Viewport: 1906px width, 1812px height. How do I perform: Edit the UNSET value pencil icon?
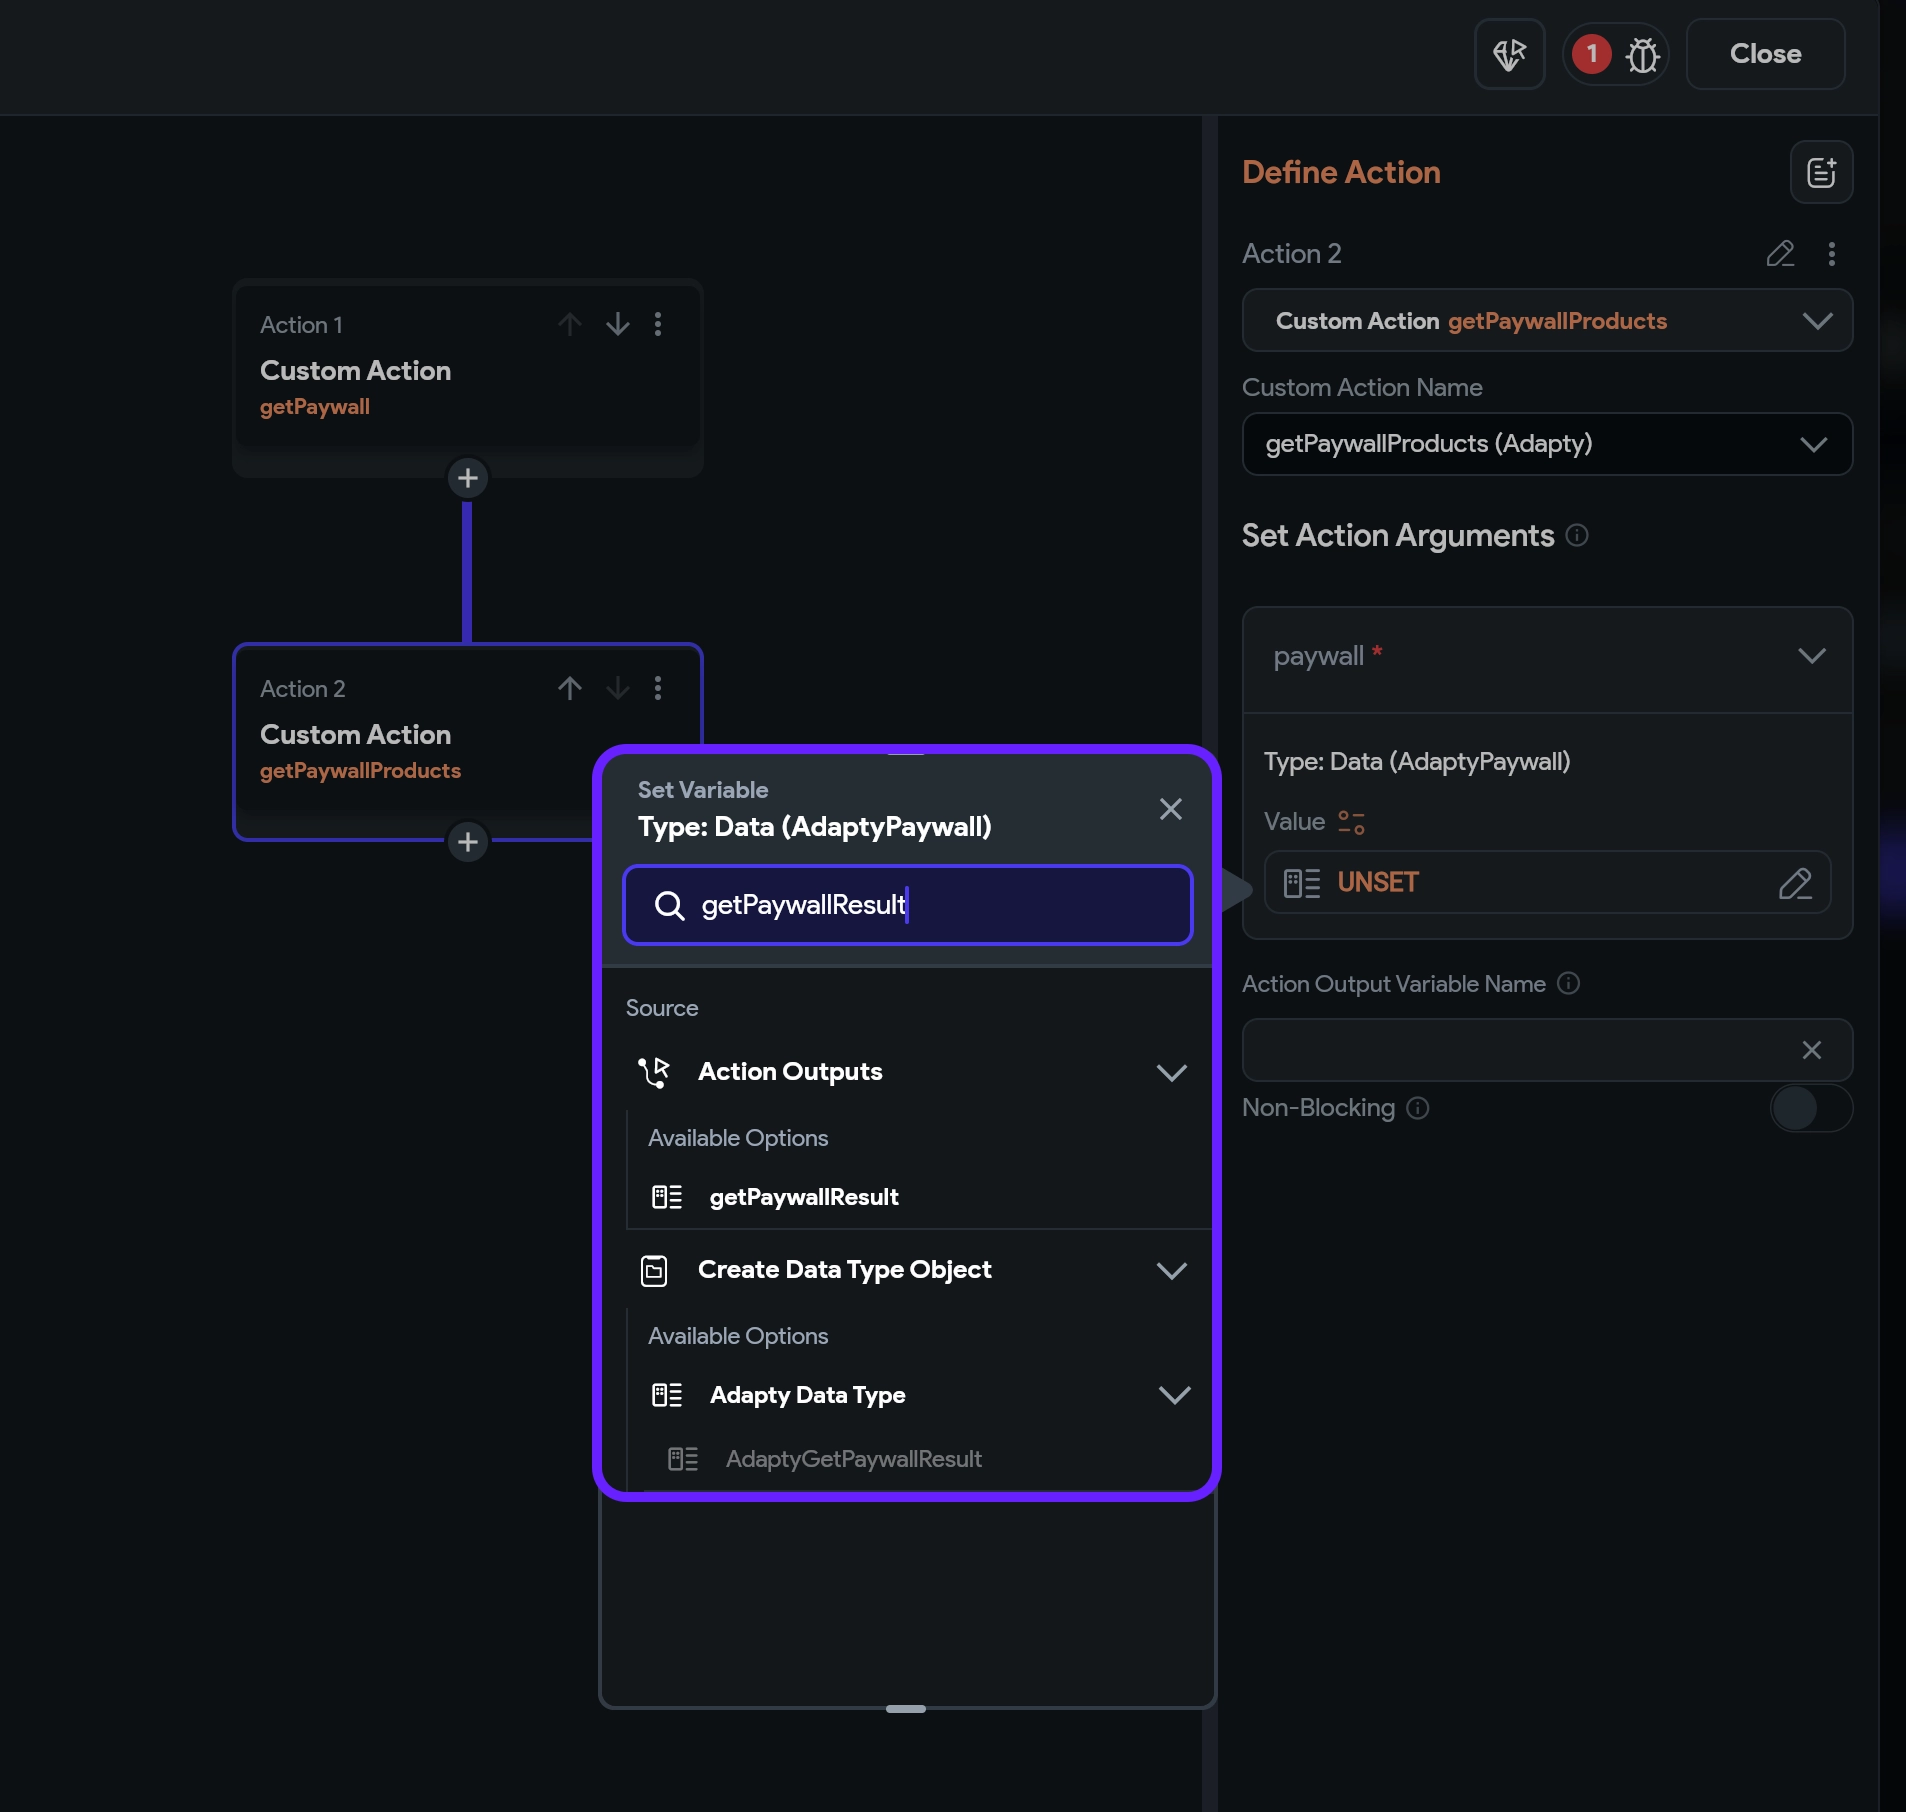pyautogui.click(x=1795, y=883)
